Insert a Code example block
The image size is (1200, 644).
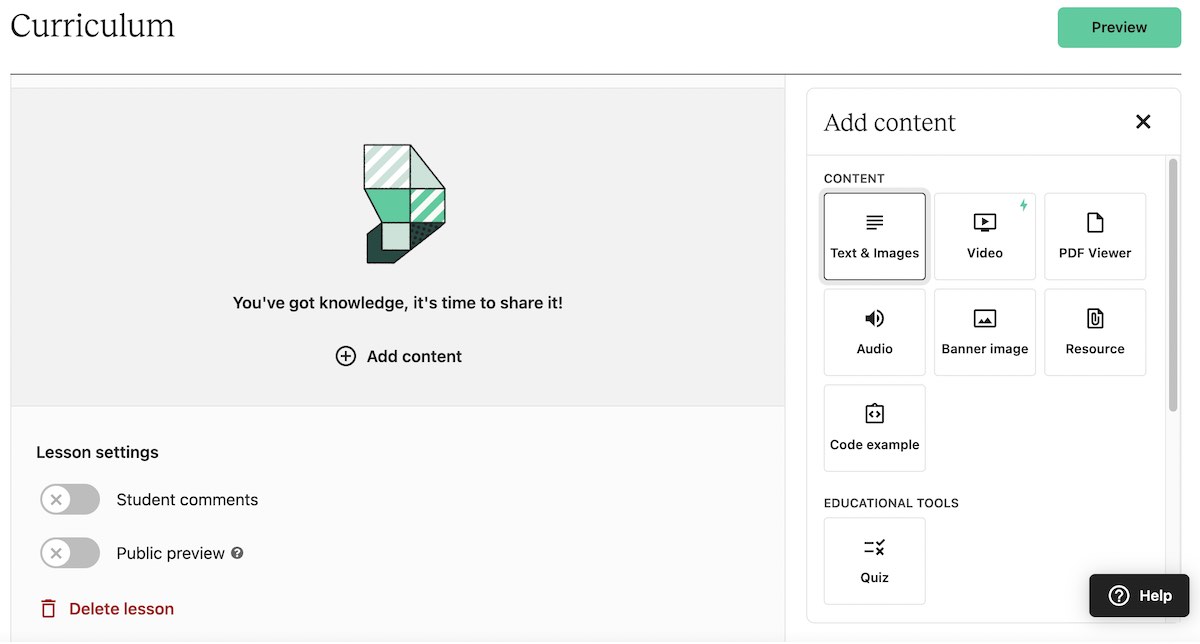[874, 427]
